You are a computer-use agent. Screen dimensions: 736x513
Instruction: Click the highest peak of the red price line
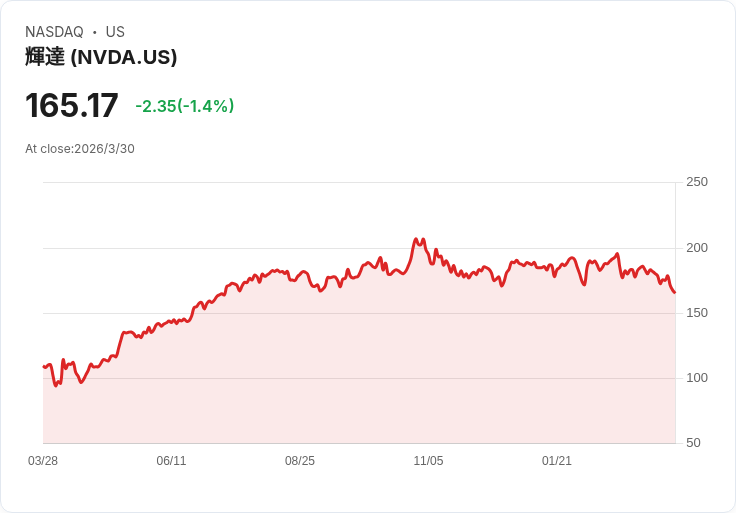pyautogui.click(x=415, y=240)
